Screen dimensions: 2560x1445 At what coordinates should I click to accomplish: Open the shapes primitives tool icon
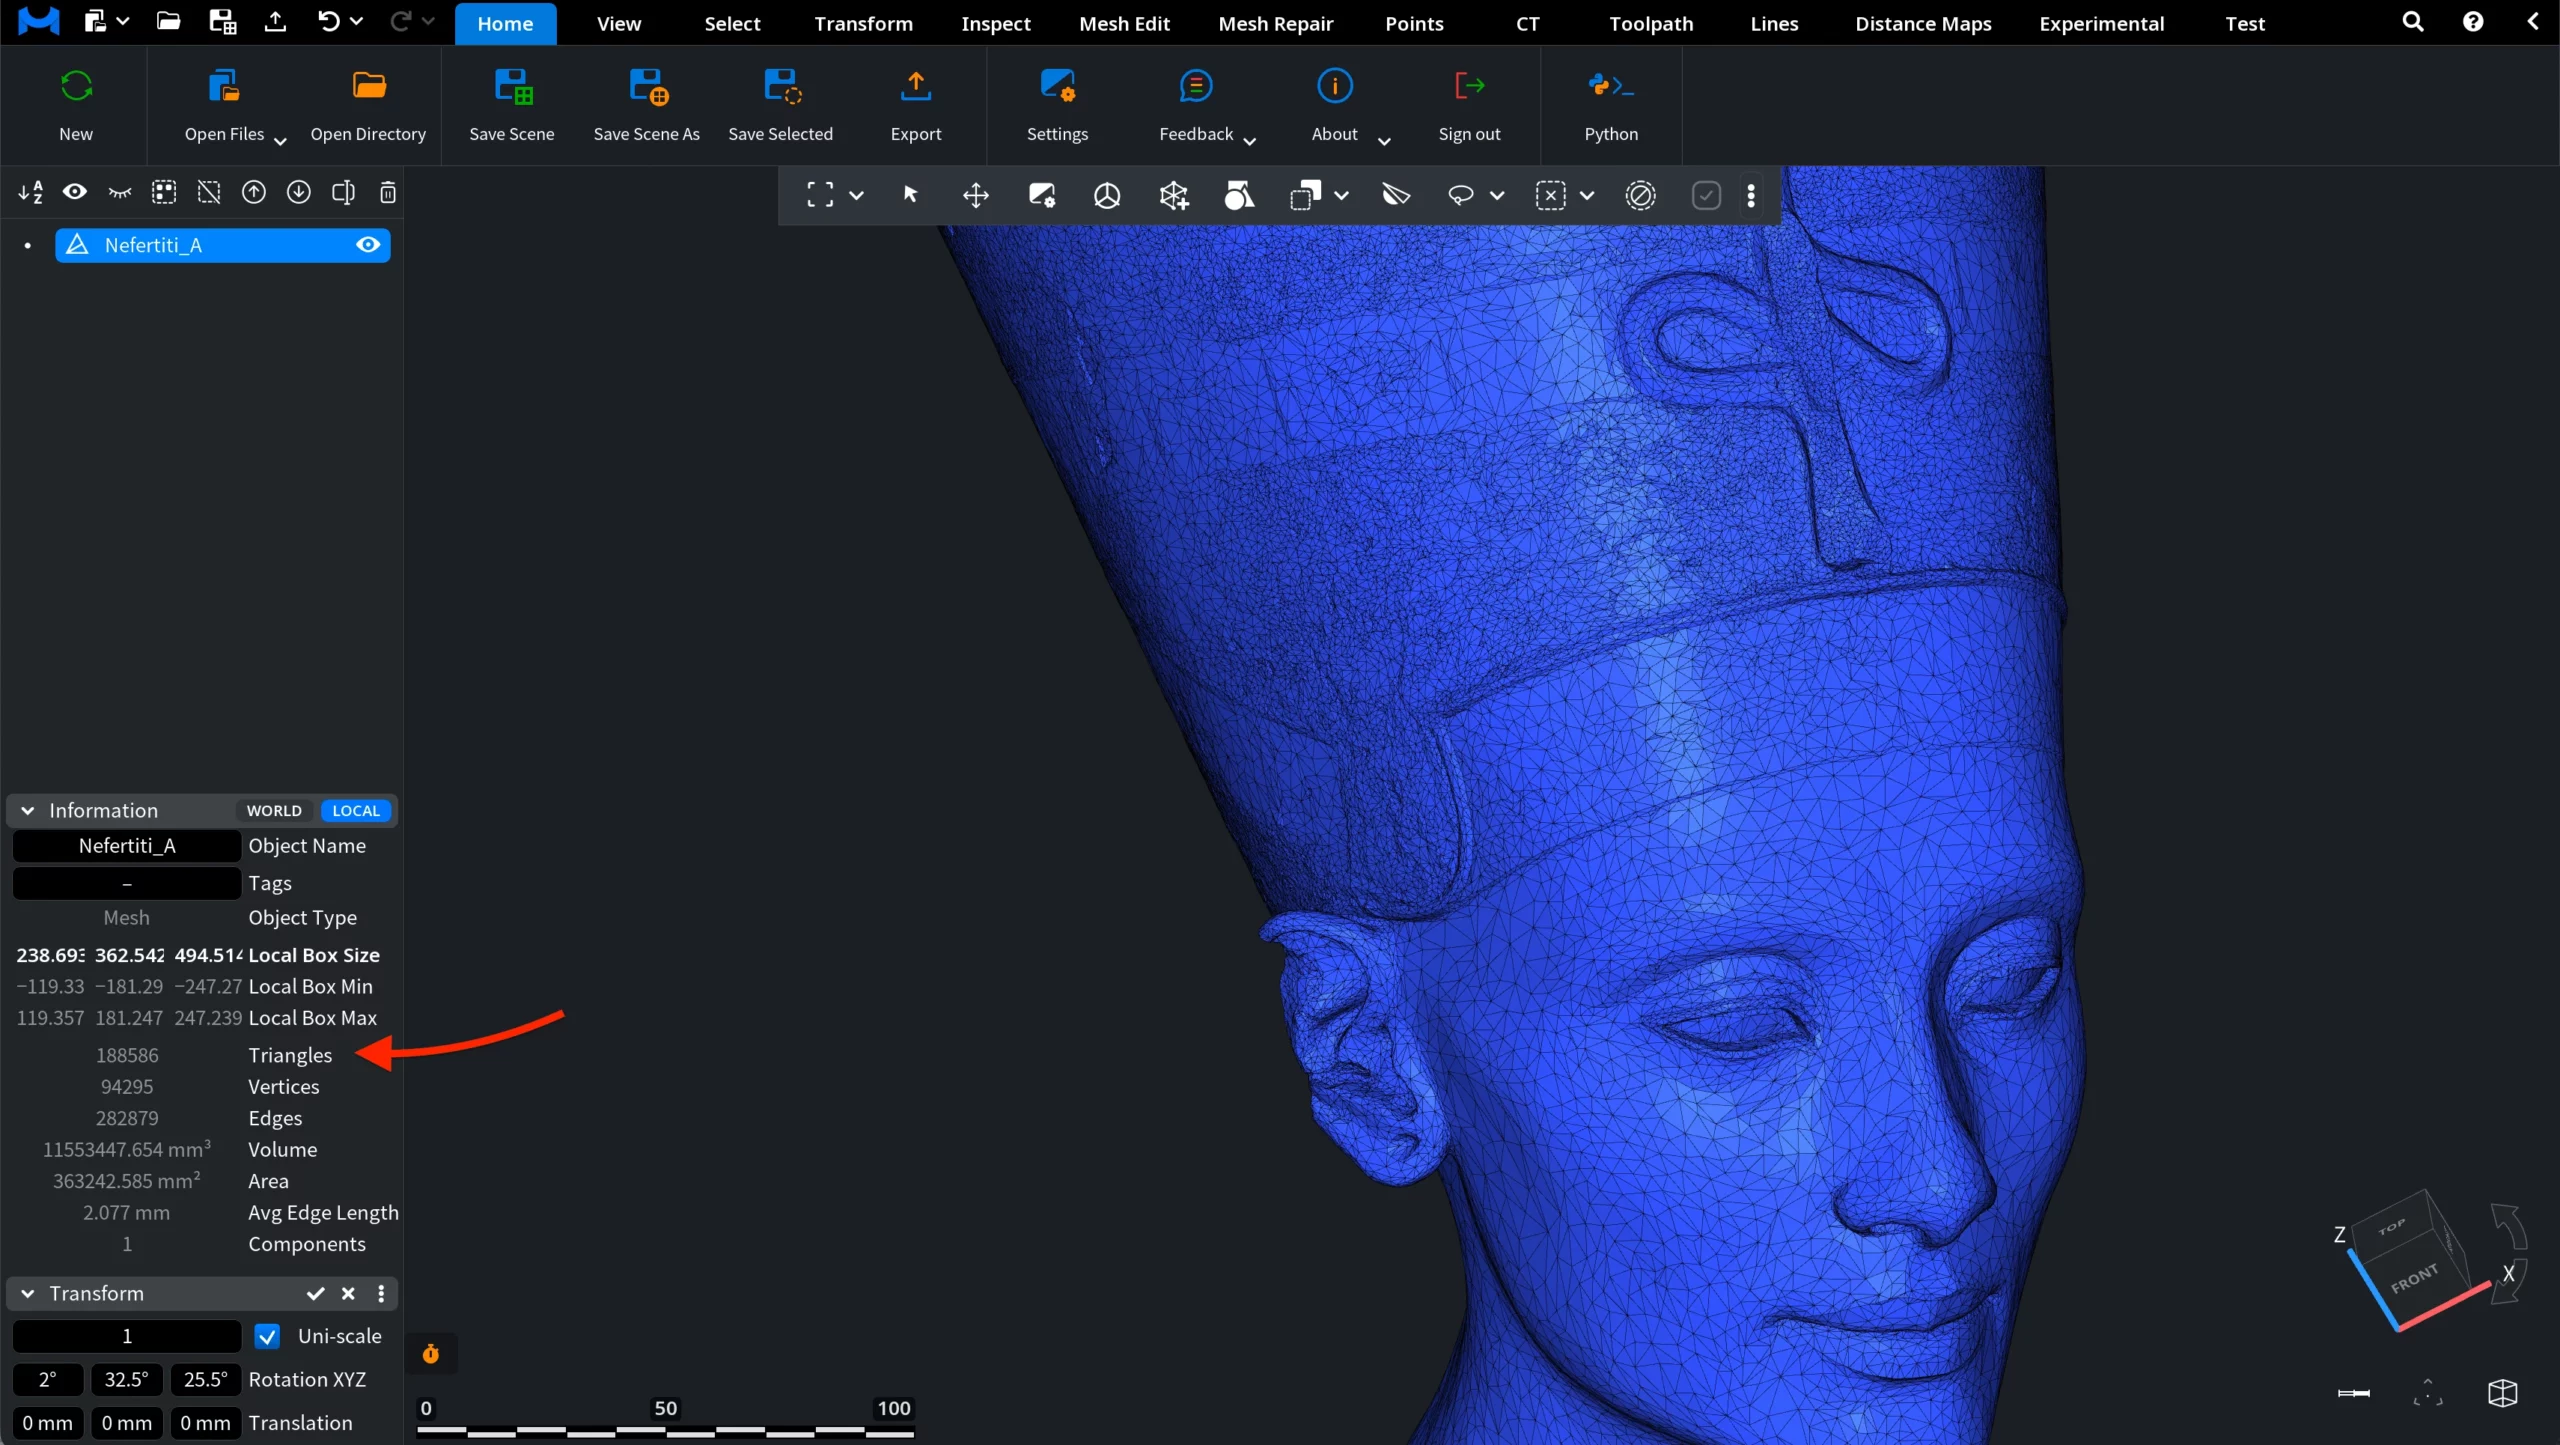1240,195
